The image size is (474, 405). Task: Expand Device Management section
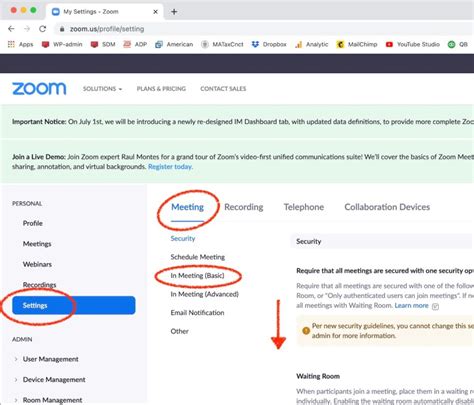tap(50, 380)
